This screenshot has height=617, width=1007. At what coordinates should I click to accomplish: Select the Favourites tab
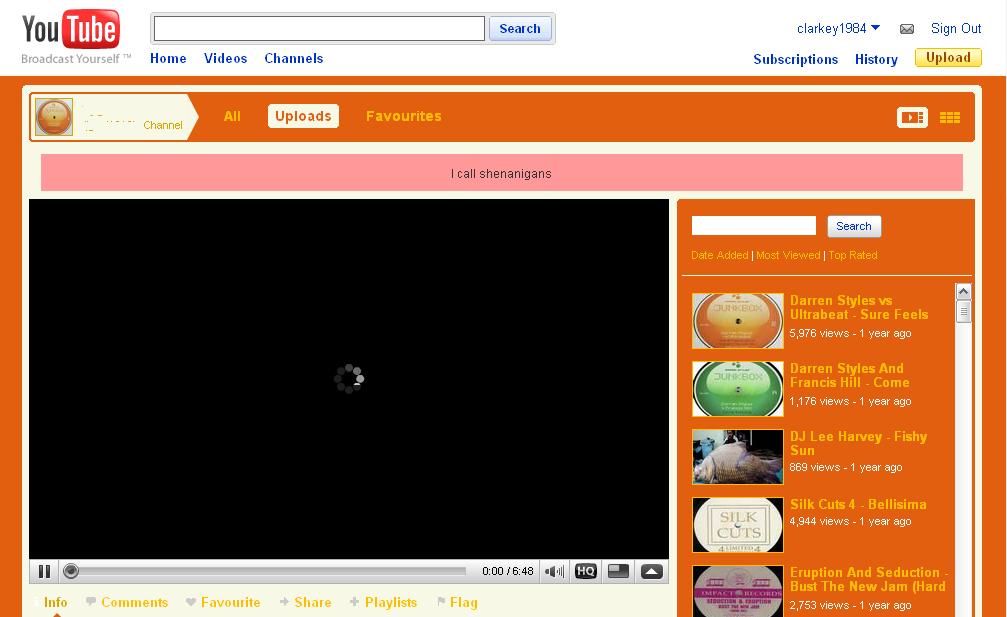403,116
